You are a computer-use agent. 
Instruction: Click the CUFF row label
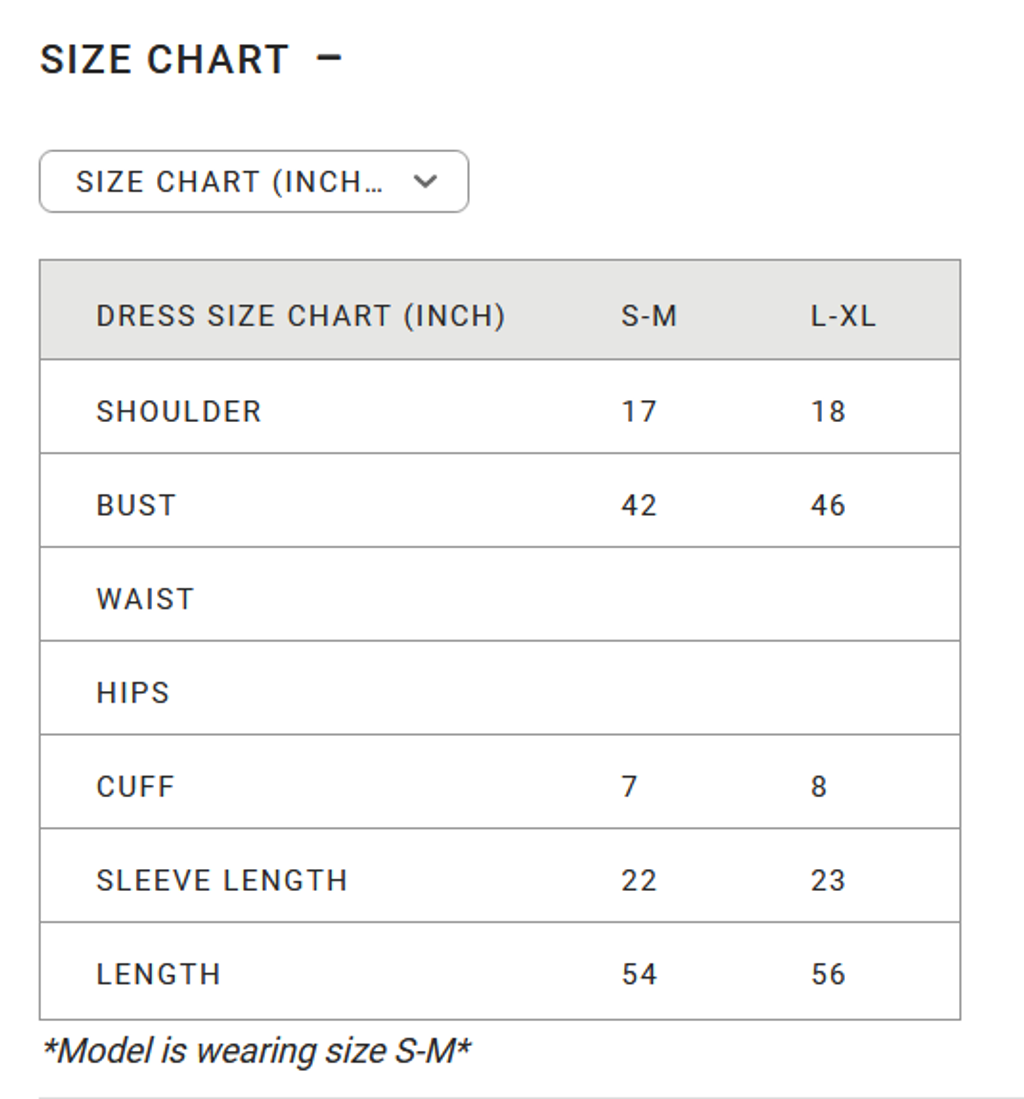135,787
